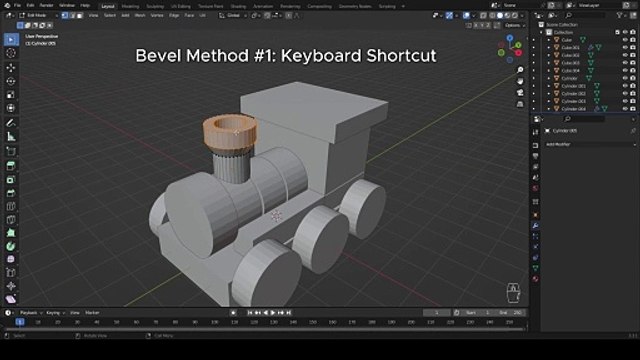
Task: Select the Bevel tool
Action: pyautogui.click(x=11, y=193)
